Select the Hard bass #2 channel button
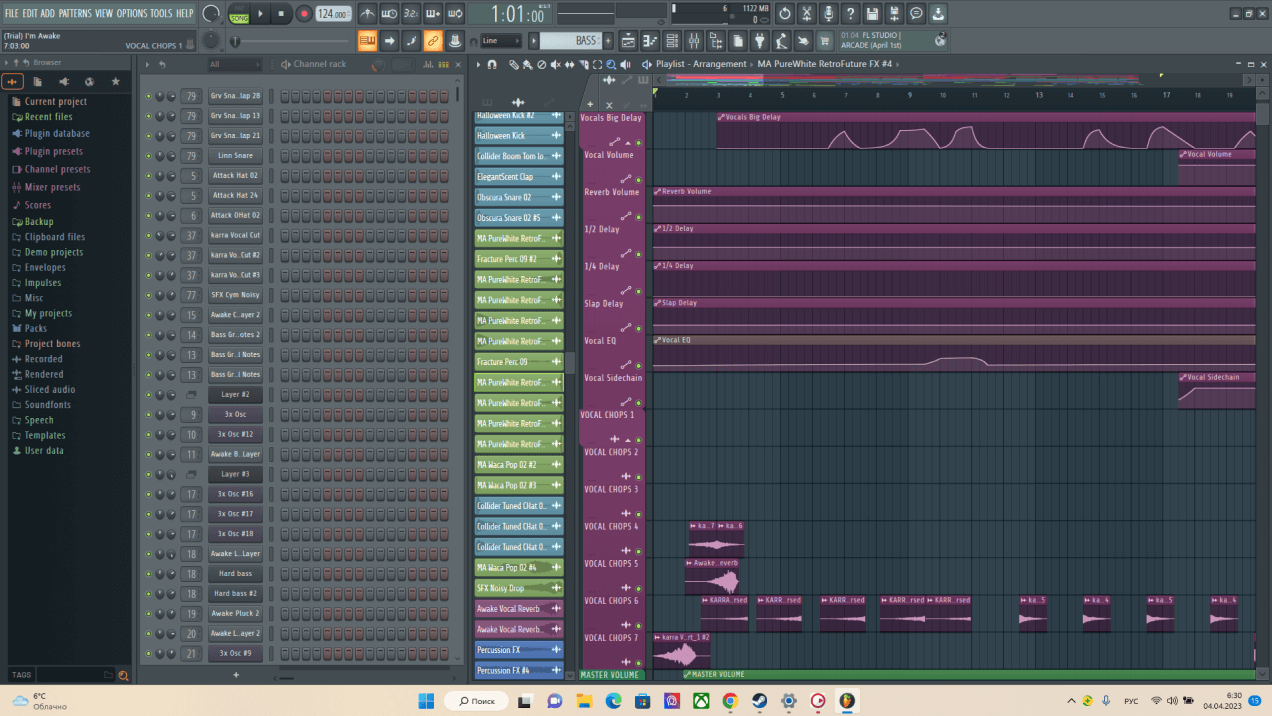Image resolution: width=1272 pixels, height=716 pixels. [235, 594]
